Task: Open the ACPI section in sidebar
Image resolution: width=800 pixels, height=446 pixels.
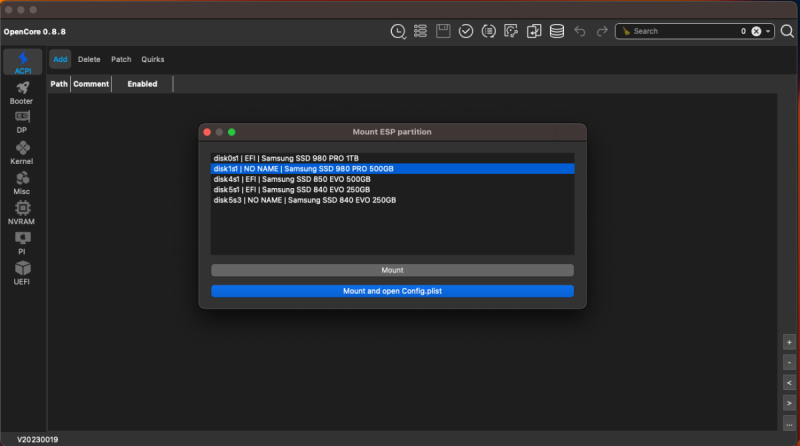Action: tap(22, 62)
